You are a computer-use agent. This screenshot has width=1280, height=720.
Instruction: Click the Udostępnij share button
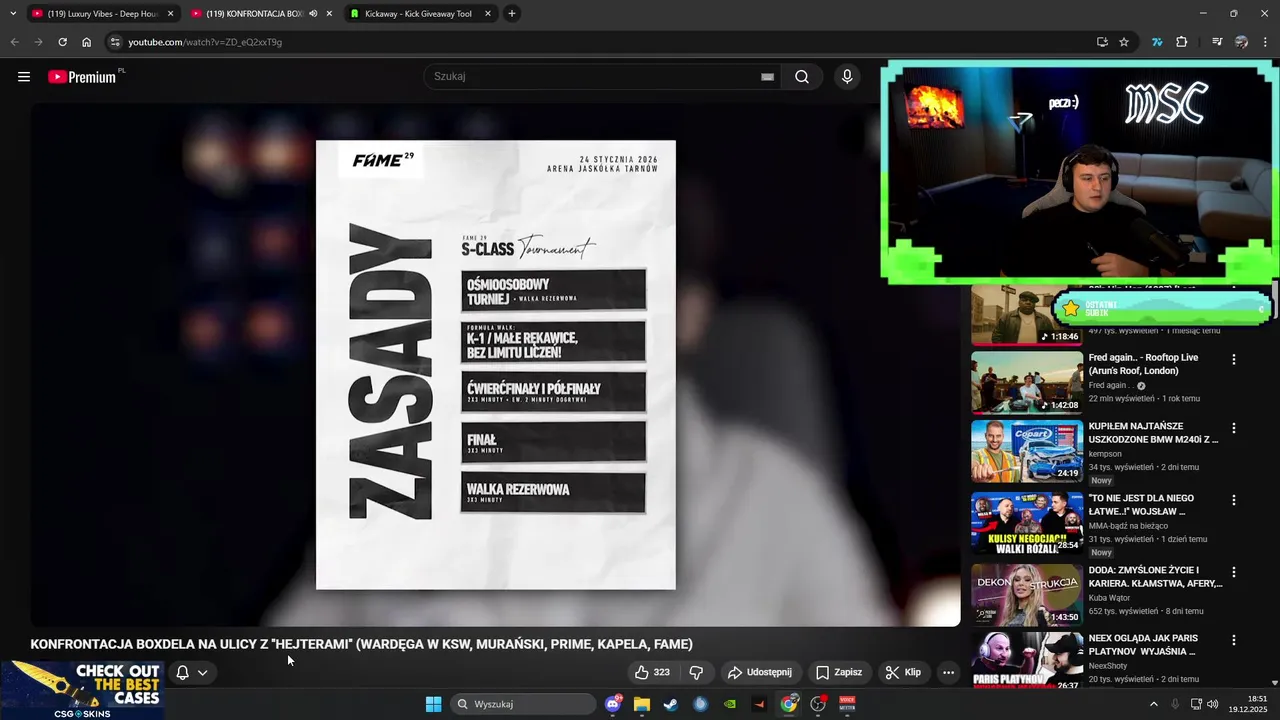759,672
